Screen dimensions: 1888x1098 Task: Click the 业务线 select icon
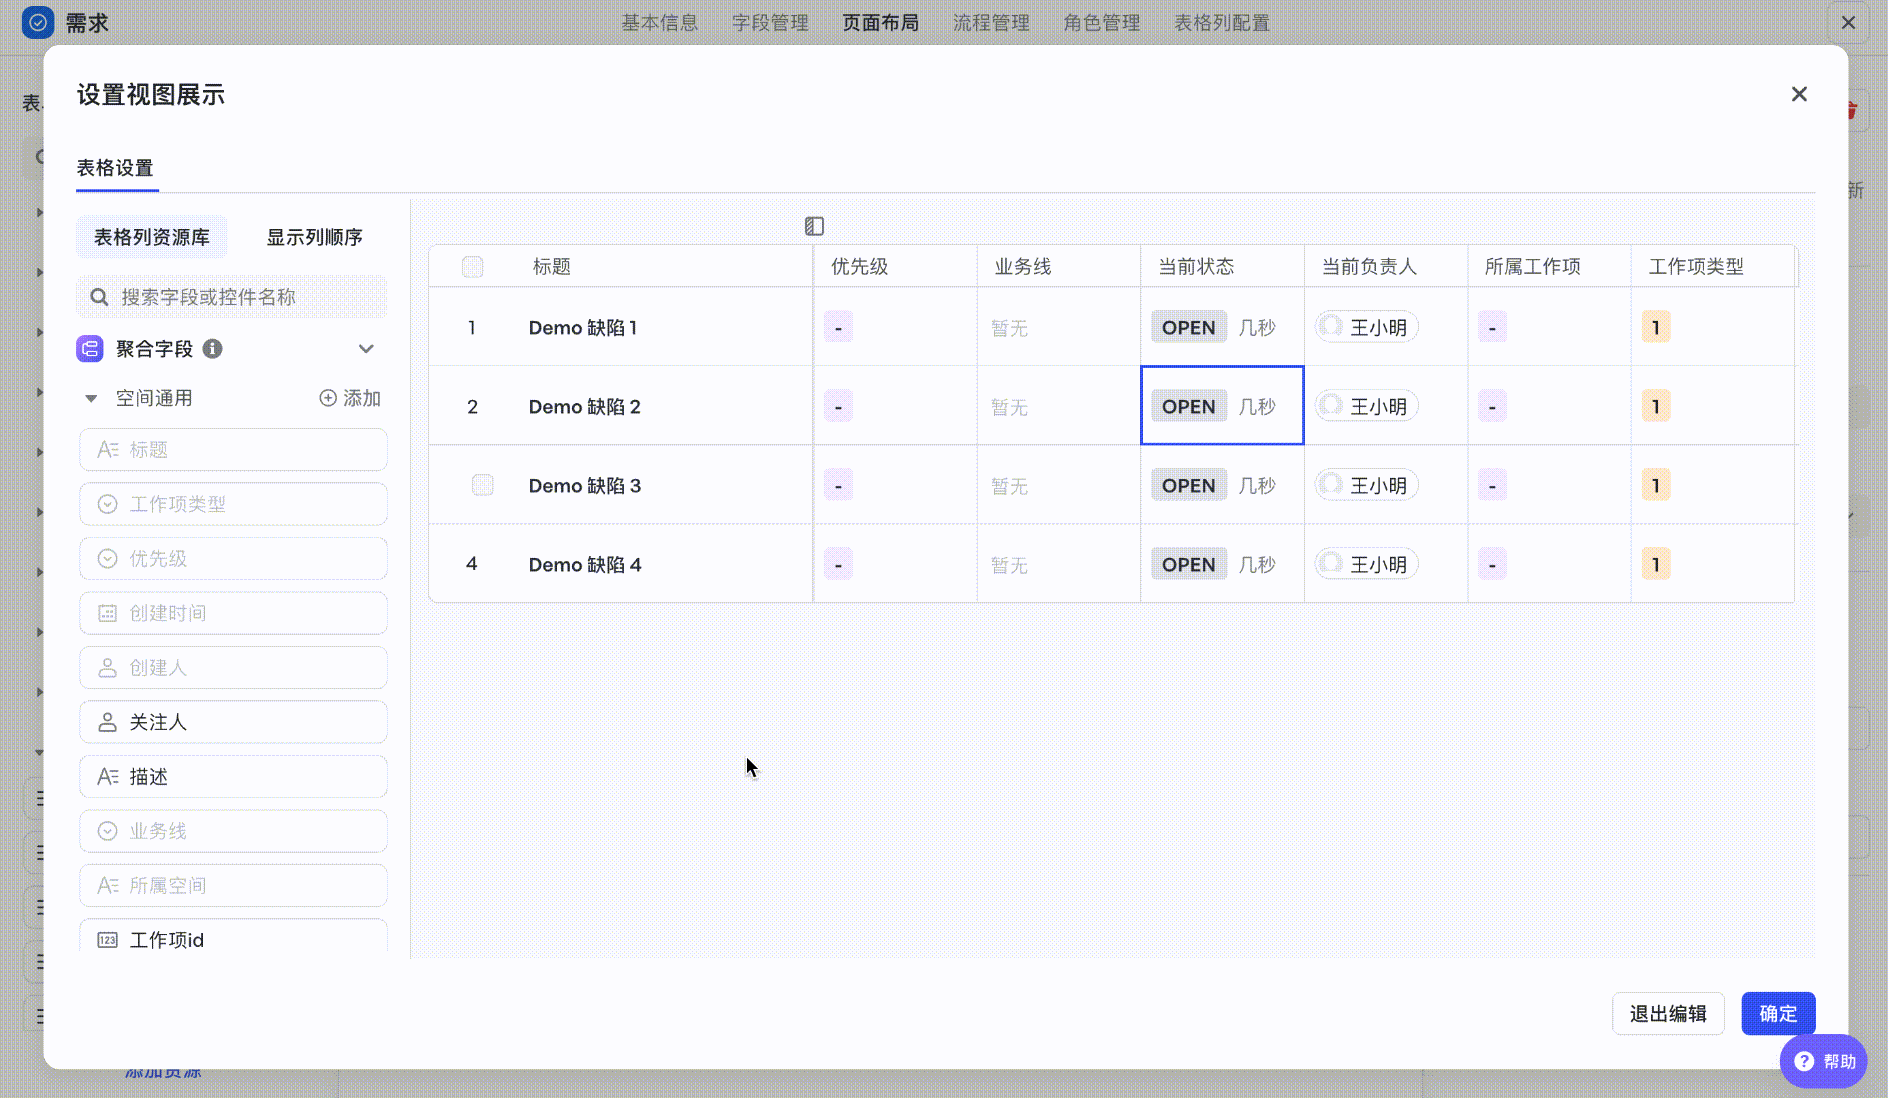pos(108,831)
